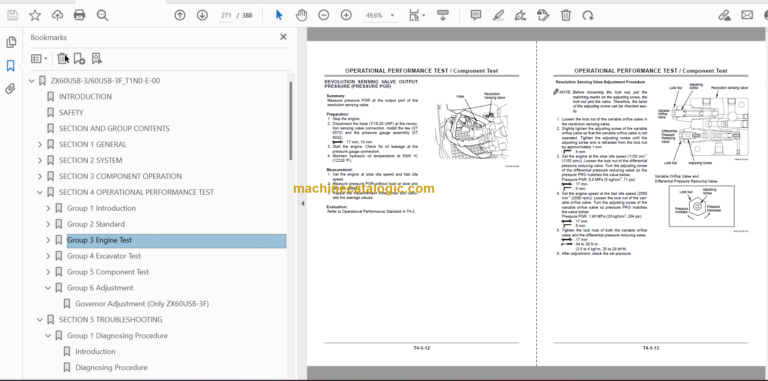This screenshot has height=381, width=768.
Task: Collapse the side panel with divider arrow
Action: [302, 203]
